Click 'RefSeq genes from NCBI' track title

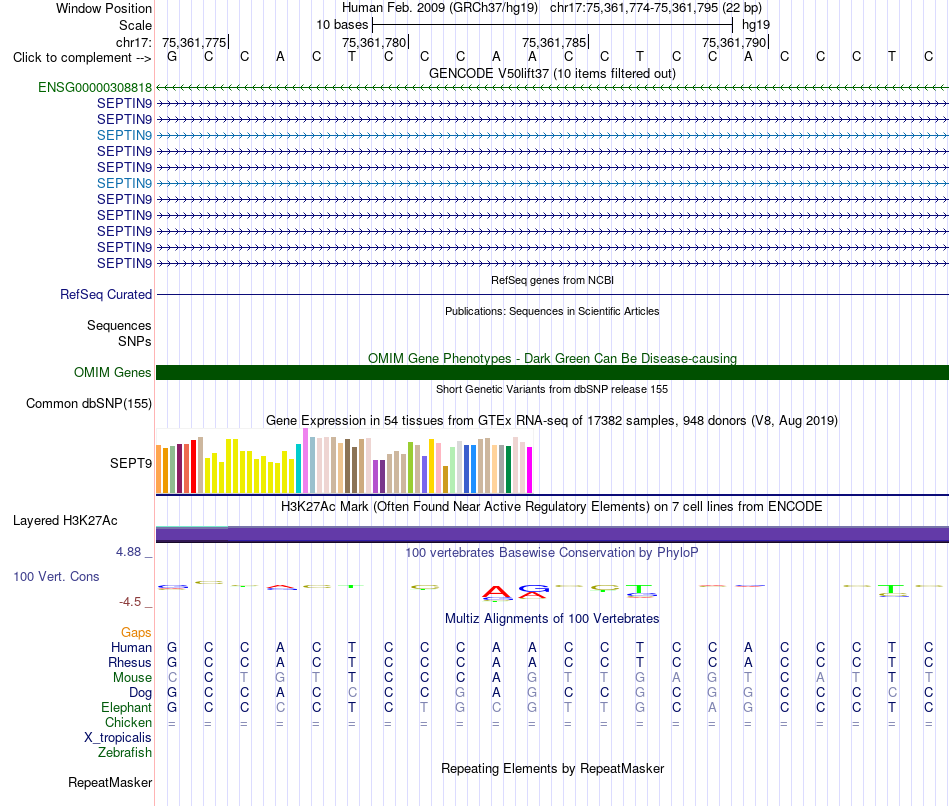click(x=553, y=280)
